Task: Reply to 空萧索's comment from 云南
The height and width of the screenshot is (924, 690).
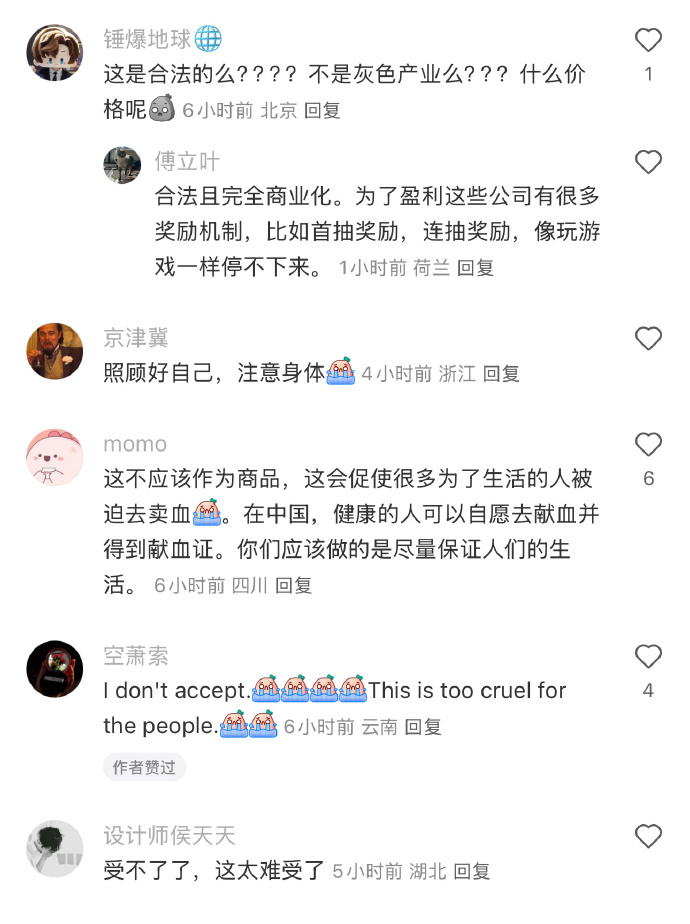Action: pos(423,727)
